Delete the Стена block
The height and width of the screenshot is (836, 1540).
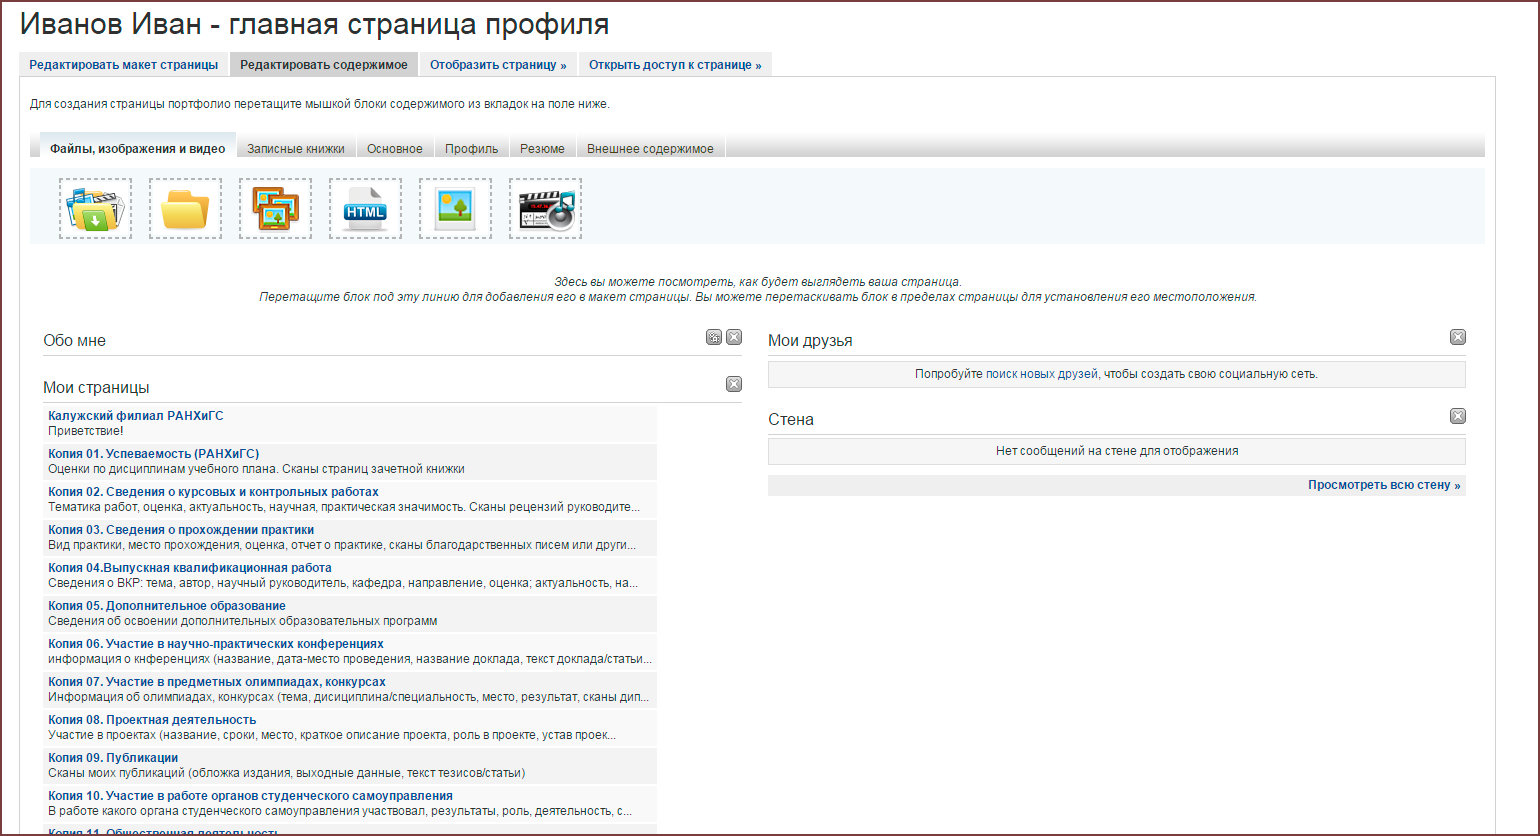point(1458,417)
